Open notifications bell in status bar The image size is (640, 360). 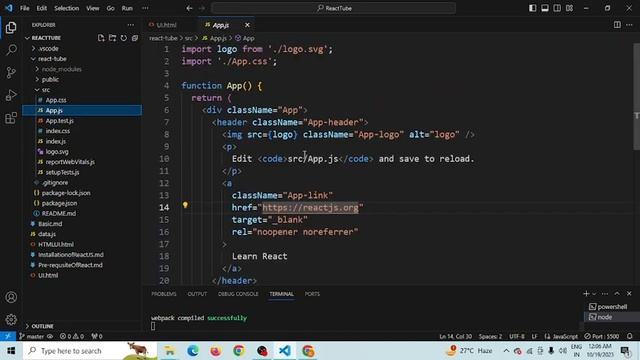[x=630, y=336]
